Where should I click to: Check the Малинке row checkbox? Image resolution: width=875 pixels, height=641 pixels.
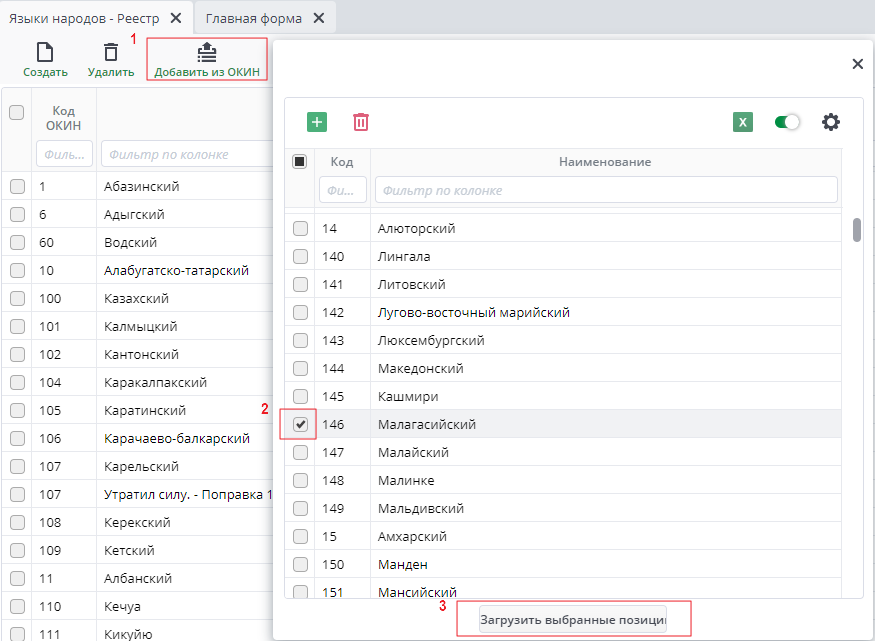point(300,480)
